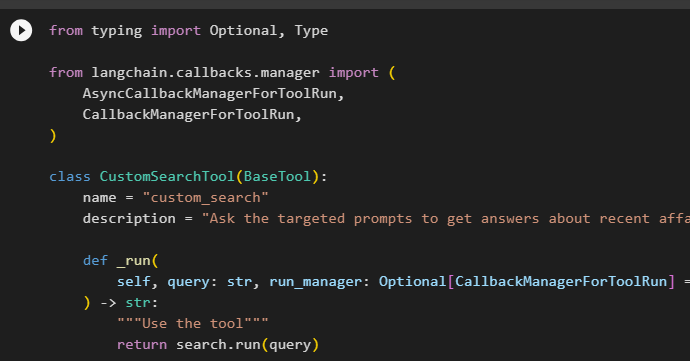Click the AsyncCallbackManagerForToolRun import name
This screenshot has width=690, height=361.
[209, 94]
